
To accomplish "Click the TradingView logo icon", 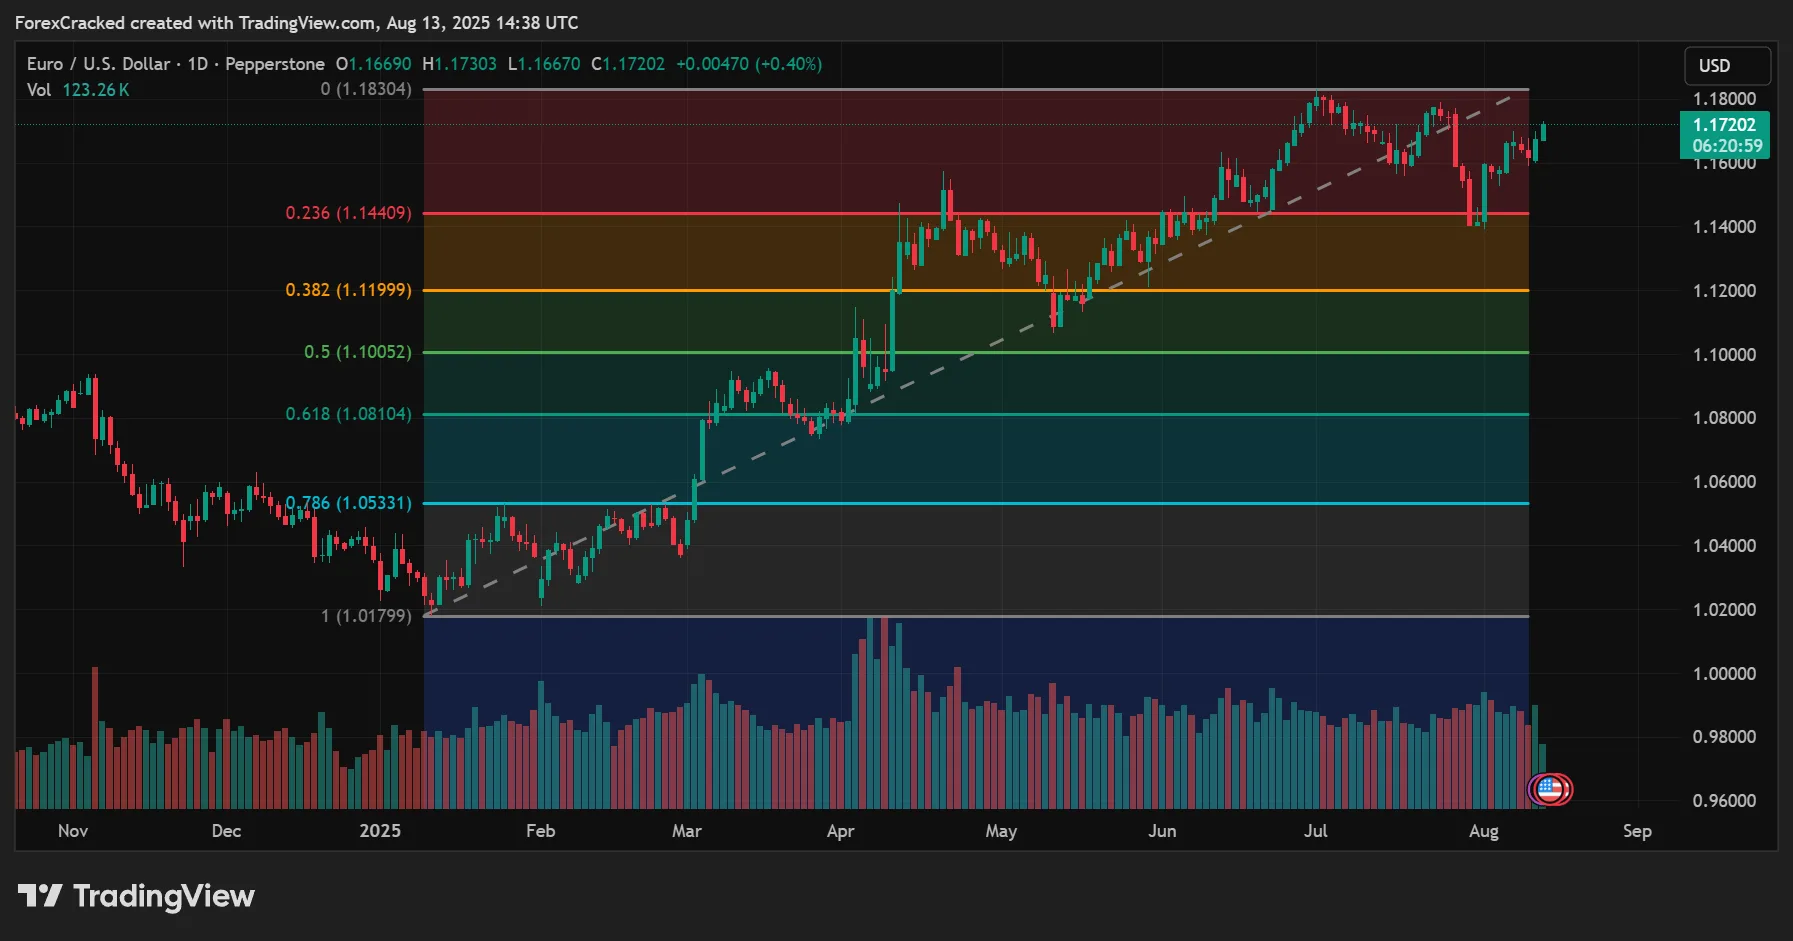I will click(x=39, y=897).
